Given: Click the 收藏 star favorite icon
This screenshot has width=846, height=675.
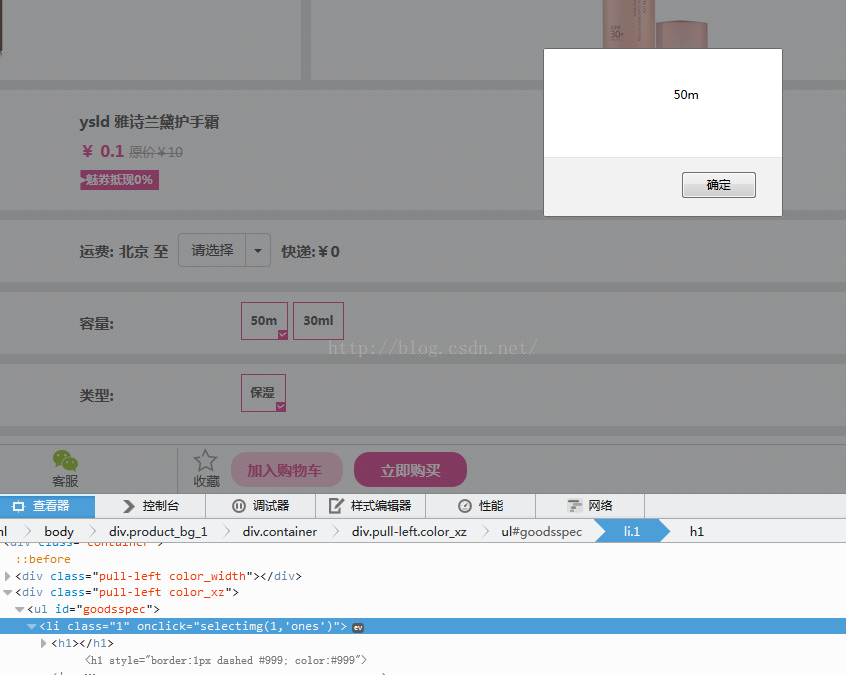Looking at the screenshot, I should click(x=206, y=468).
